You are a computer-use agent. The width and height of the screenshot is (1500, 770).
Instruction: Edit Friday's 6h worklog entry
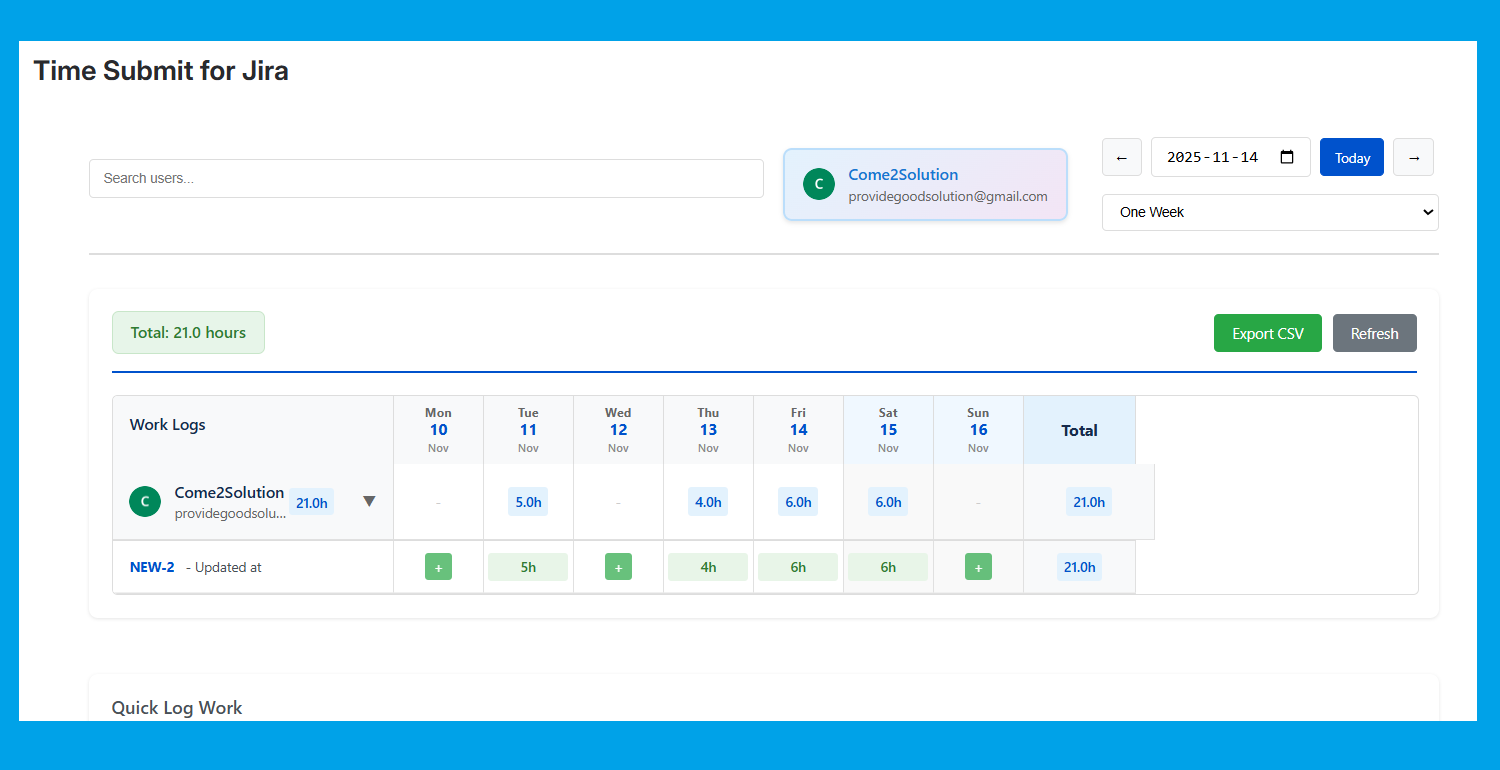coord(798,566)
